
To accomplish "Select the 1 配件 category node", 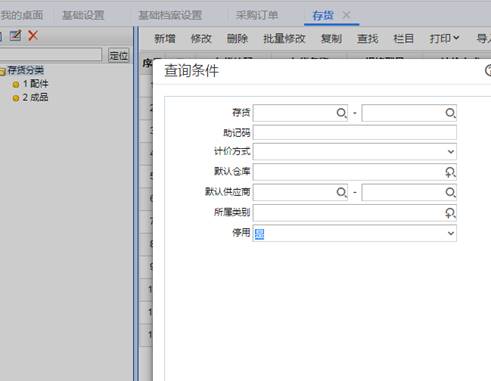I will click(35, 84).
